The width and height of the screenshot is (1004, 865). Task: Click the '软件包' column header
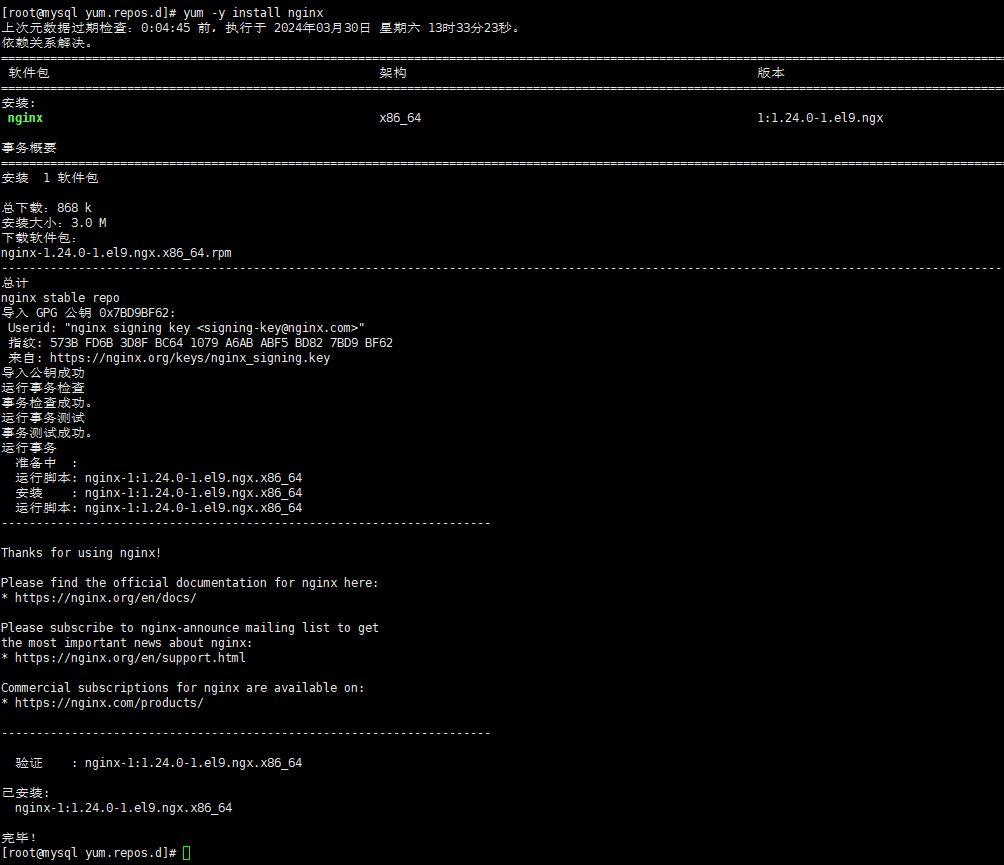pos(29,73)
